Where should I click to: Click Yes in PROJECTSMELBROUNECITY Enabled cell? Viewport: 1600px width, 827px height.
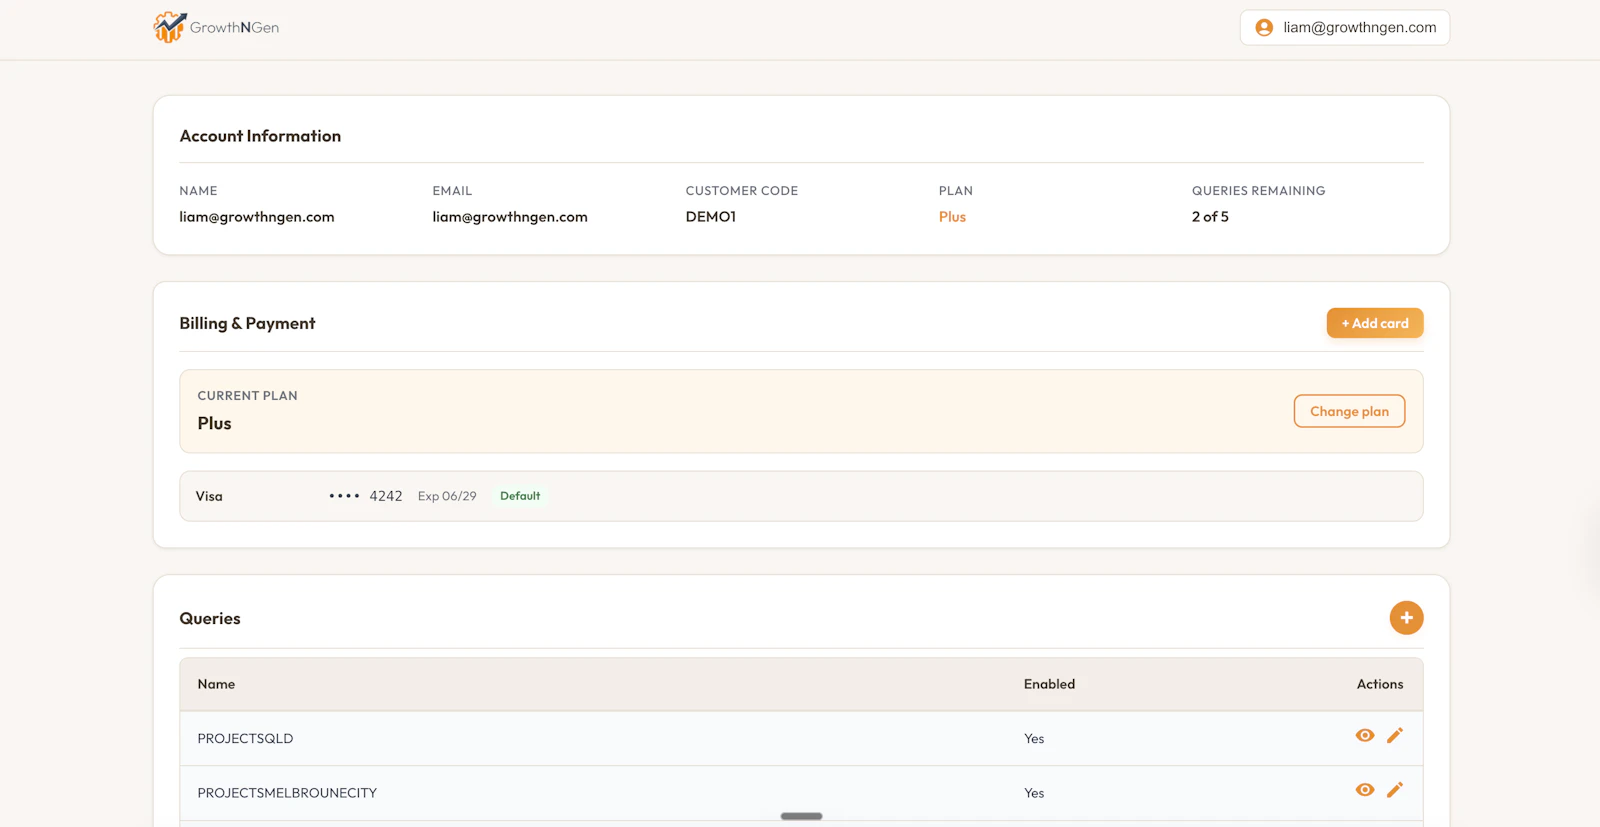click(x=1034, y=793)
